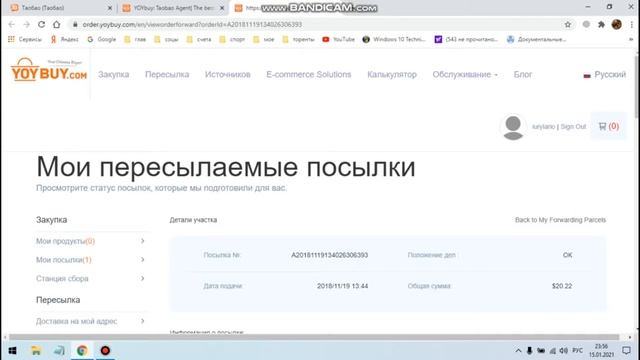Image resolution: width=640 pixels, height=360 pixels.
Task: Open the торренты bookmarks folder
Action: [x=298, y=39]
